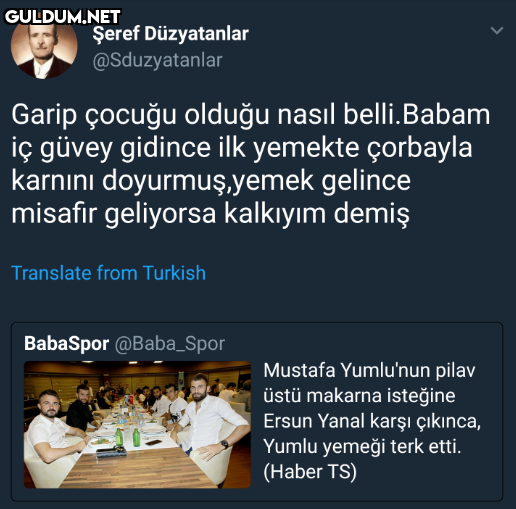Click the tweet line ending with çorbayla

[242, 148]
